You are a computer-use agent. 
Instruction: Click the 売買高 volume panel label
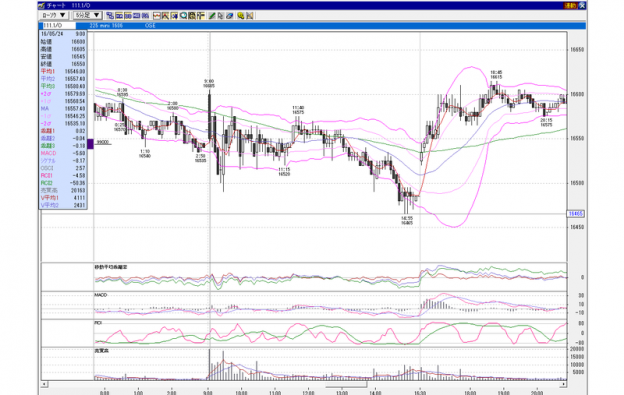pos(101,350)
